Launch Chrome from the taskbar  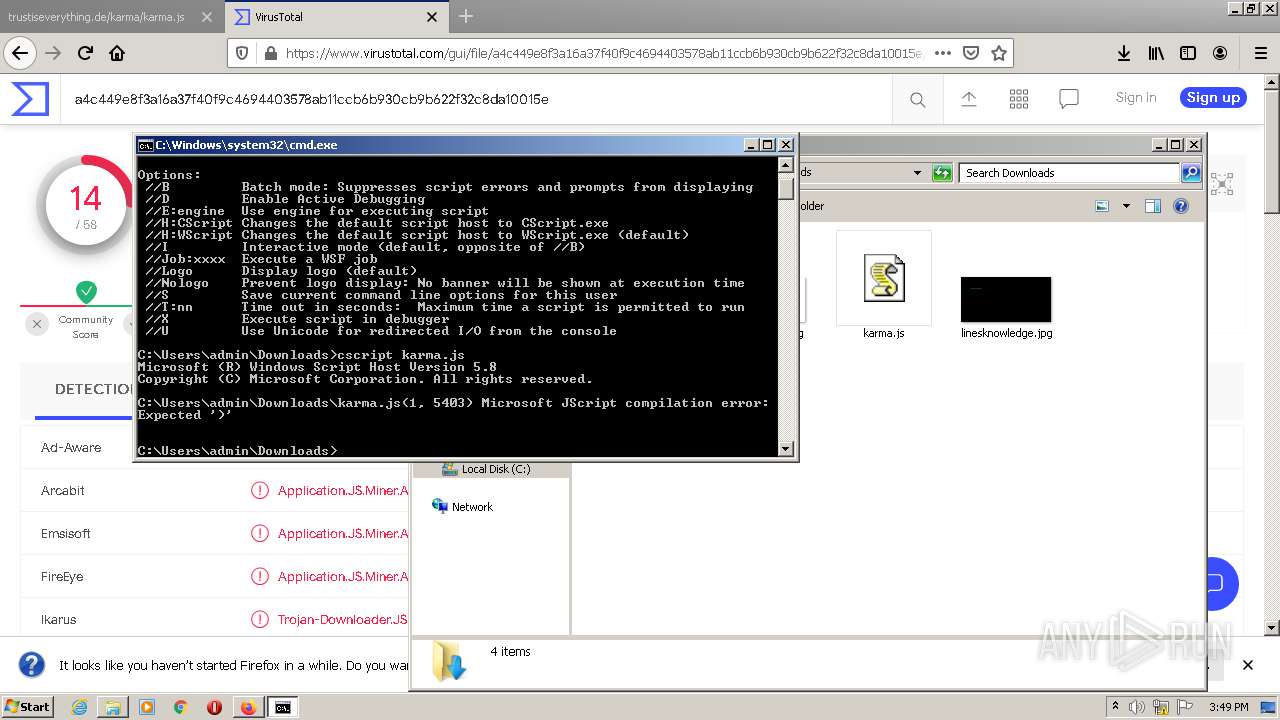(x=180, y=707)
